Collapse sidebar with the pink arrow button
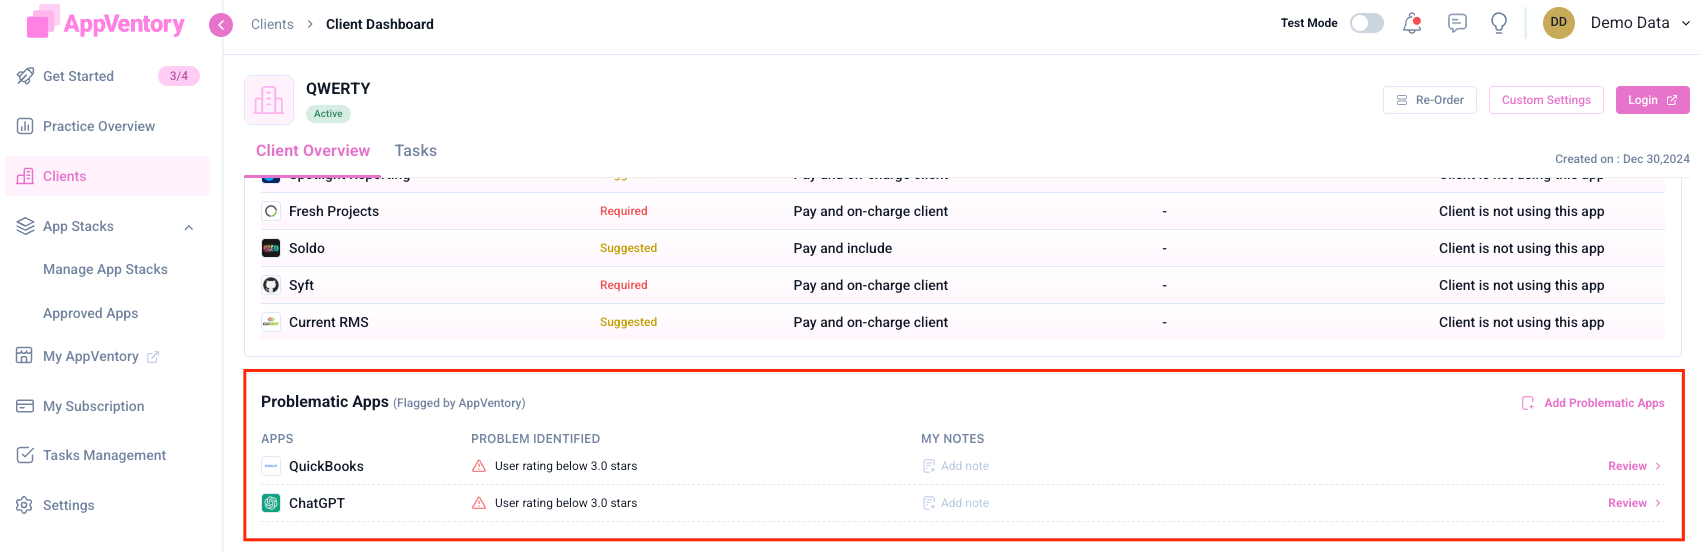This screenshot has width=1700, height=552. click(x=221, y=25)
